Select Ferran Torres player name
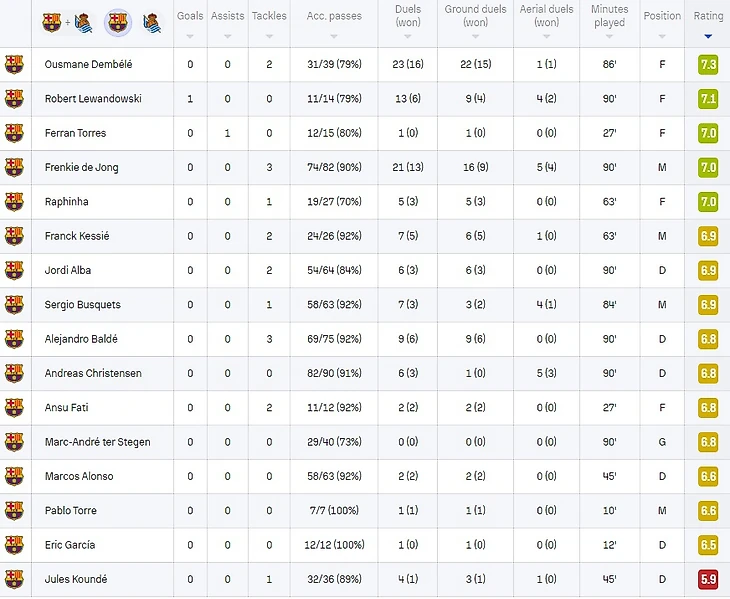 pyautogui.click(x=75, y=133)
